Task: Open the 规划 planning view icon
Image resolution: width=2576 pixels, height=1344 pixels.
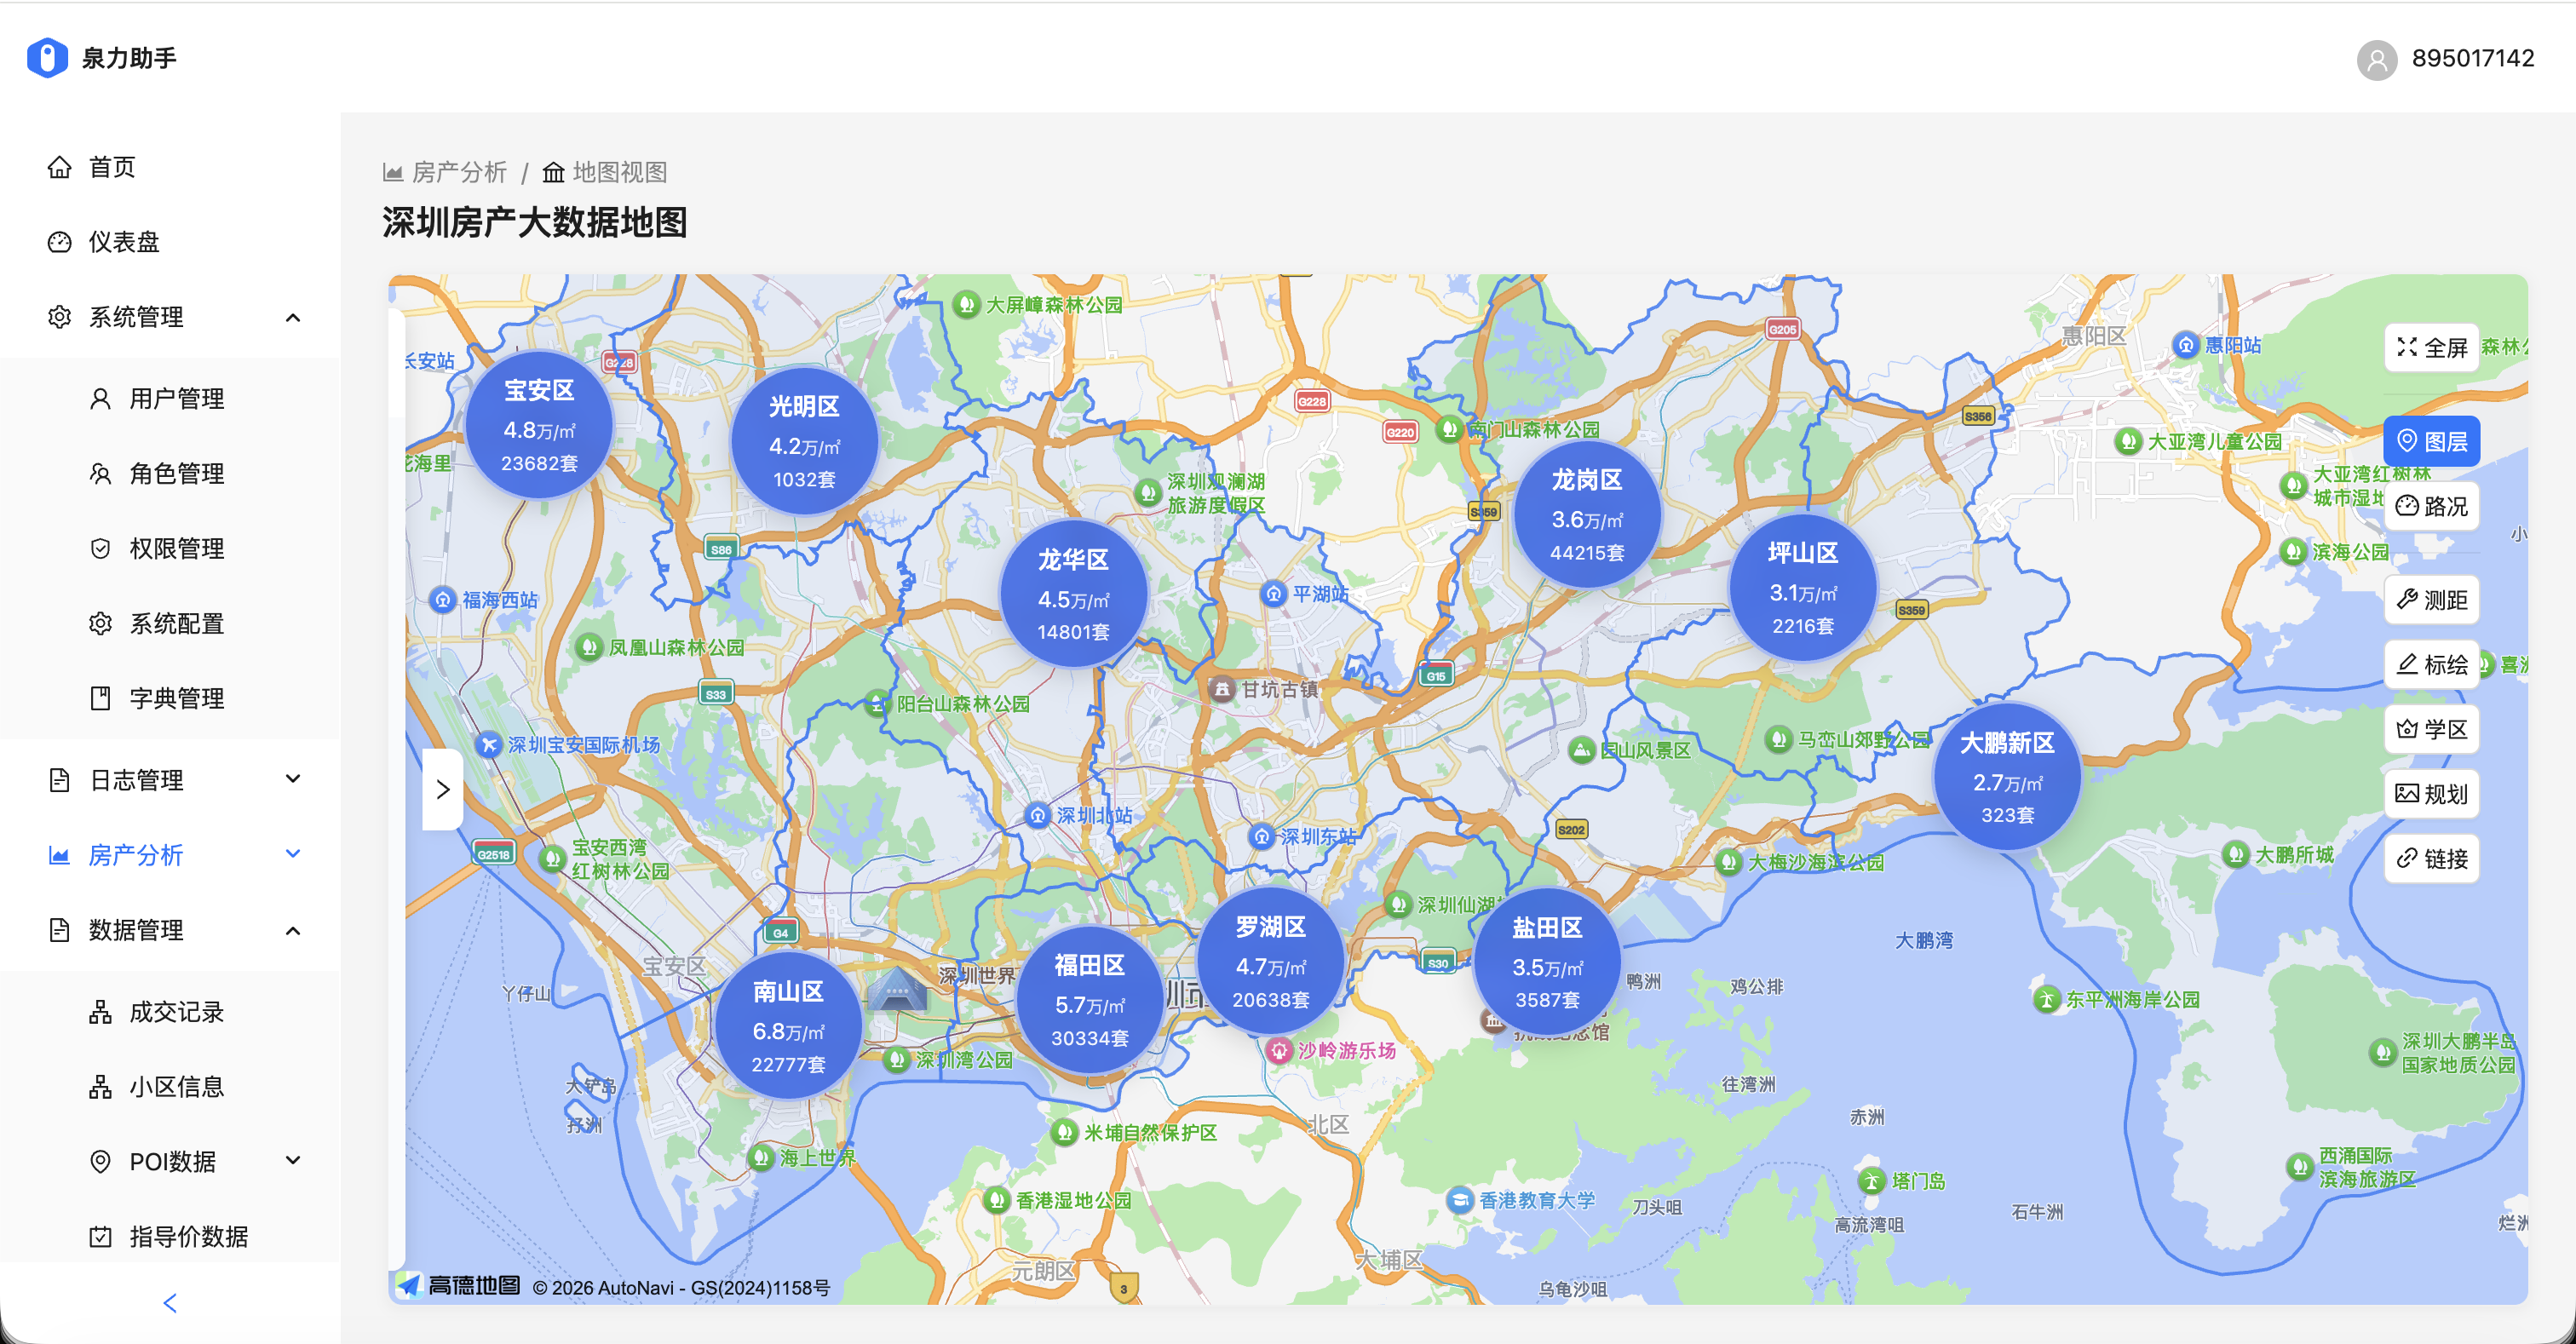Action: 2432,793
